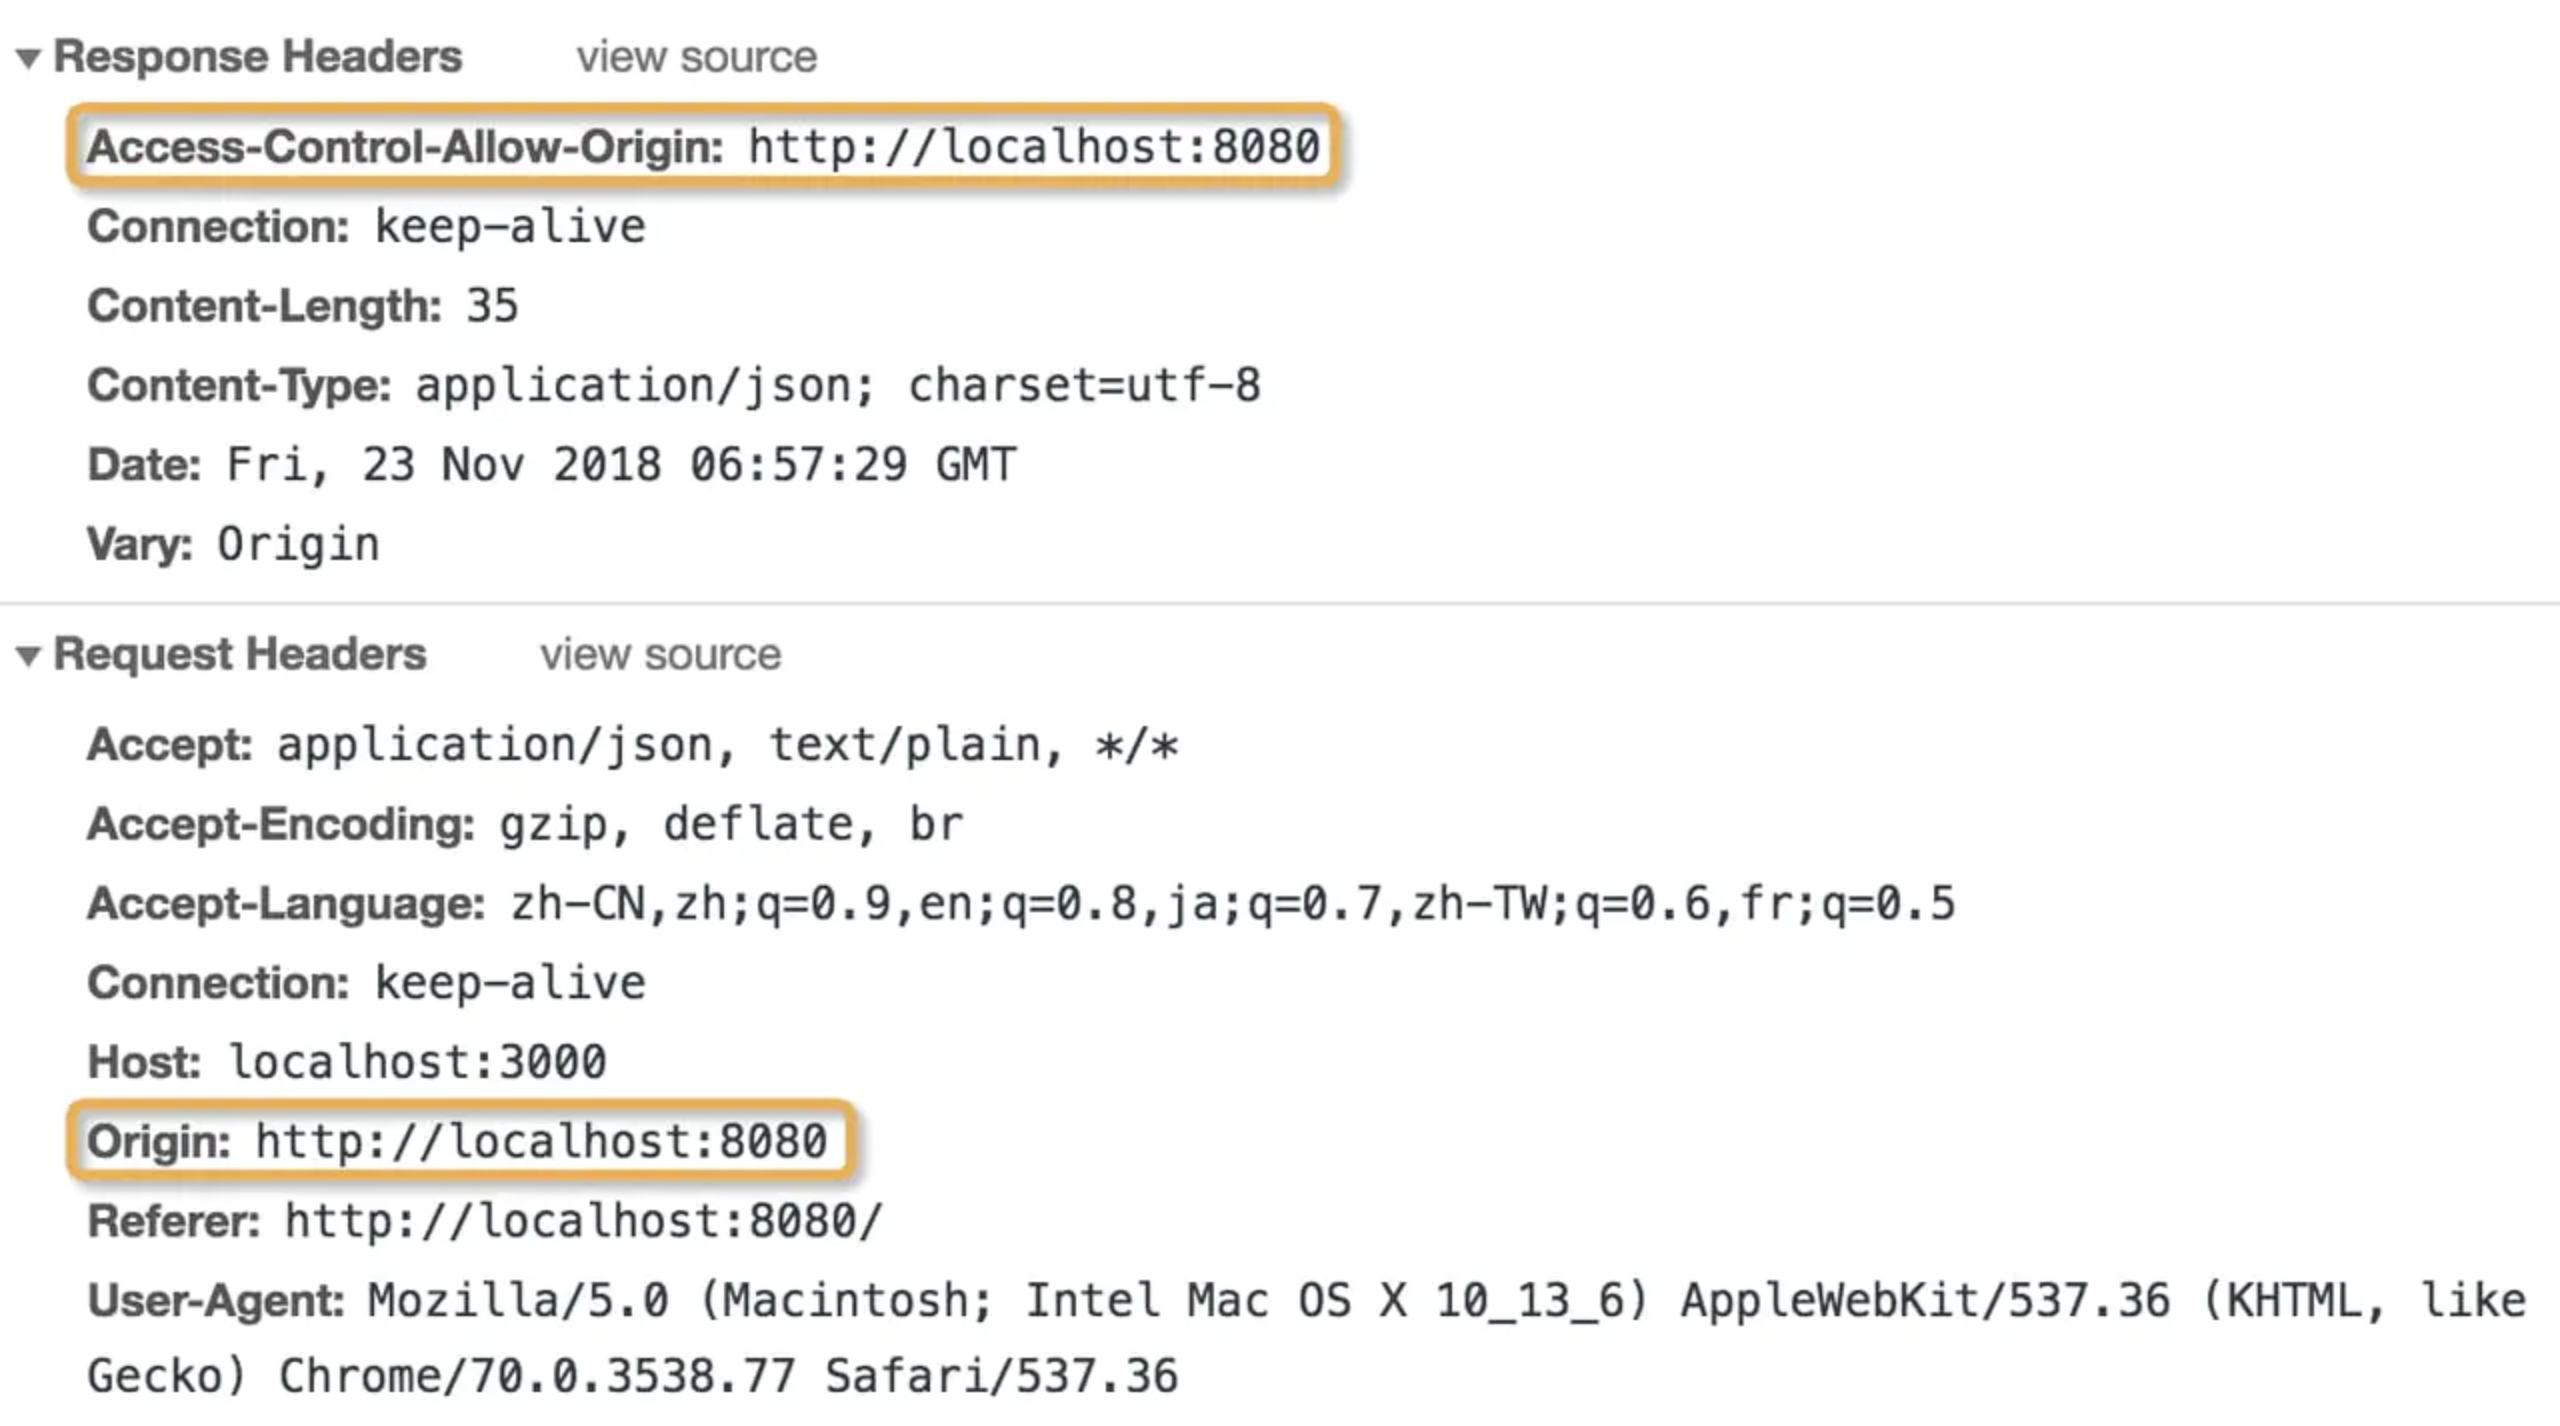Click the request Connection keep-alive header
Viewport: 2560px width, 1426px height.
pyautogui.click(x=366, y=982)
